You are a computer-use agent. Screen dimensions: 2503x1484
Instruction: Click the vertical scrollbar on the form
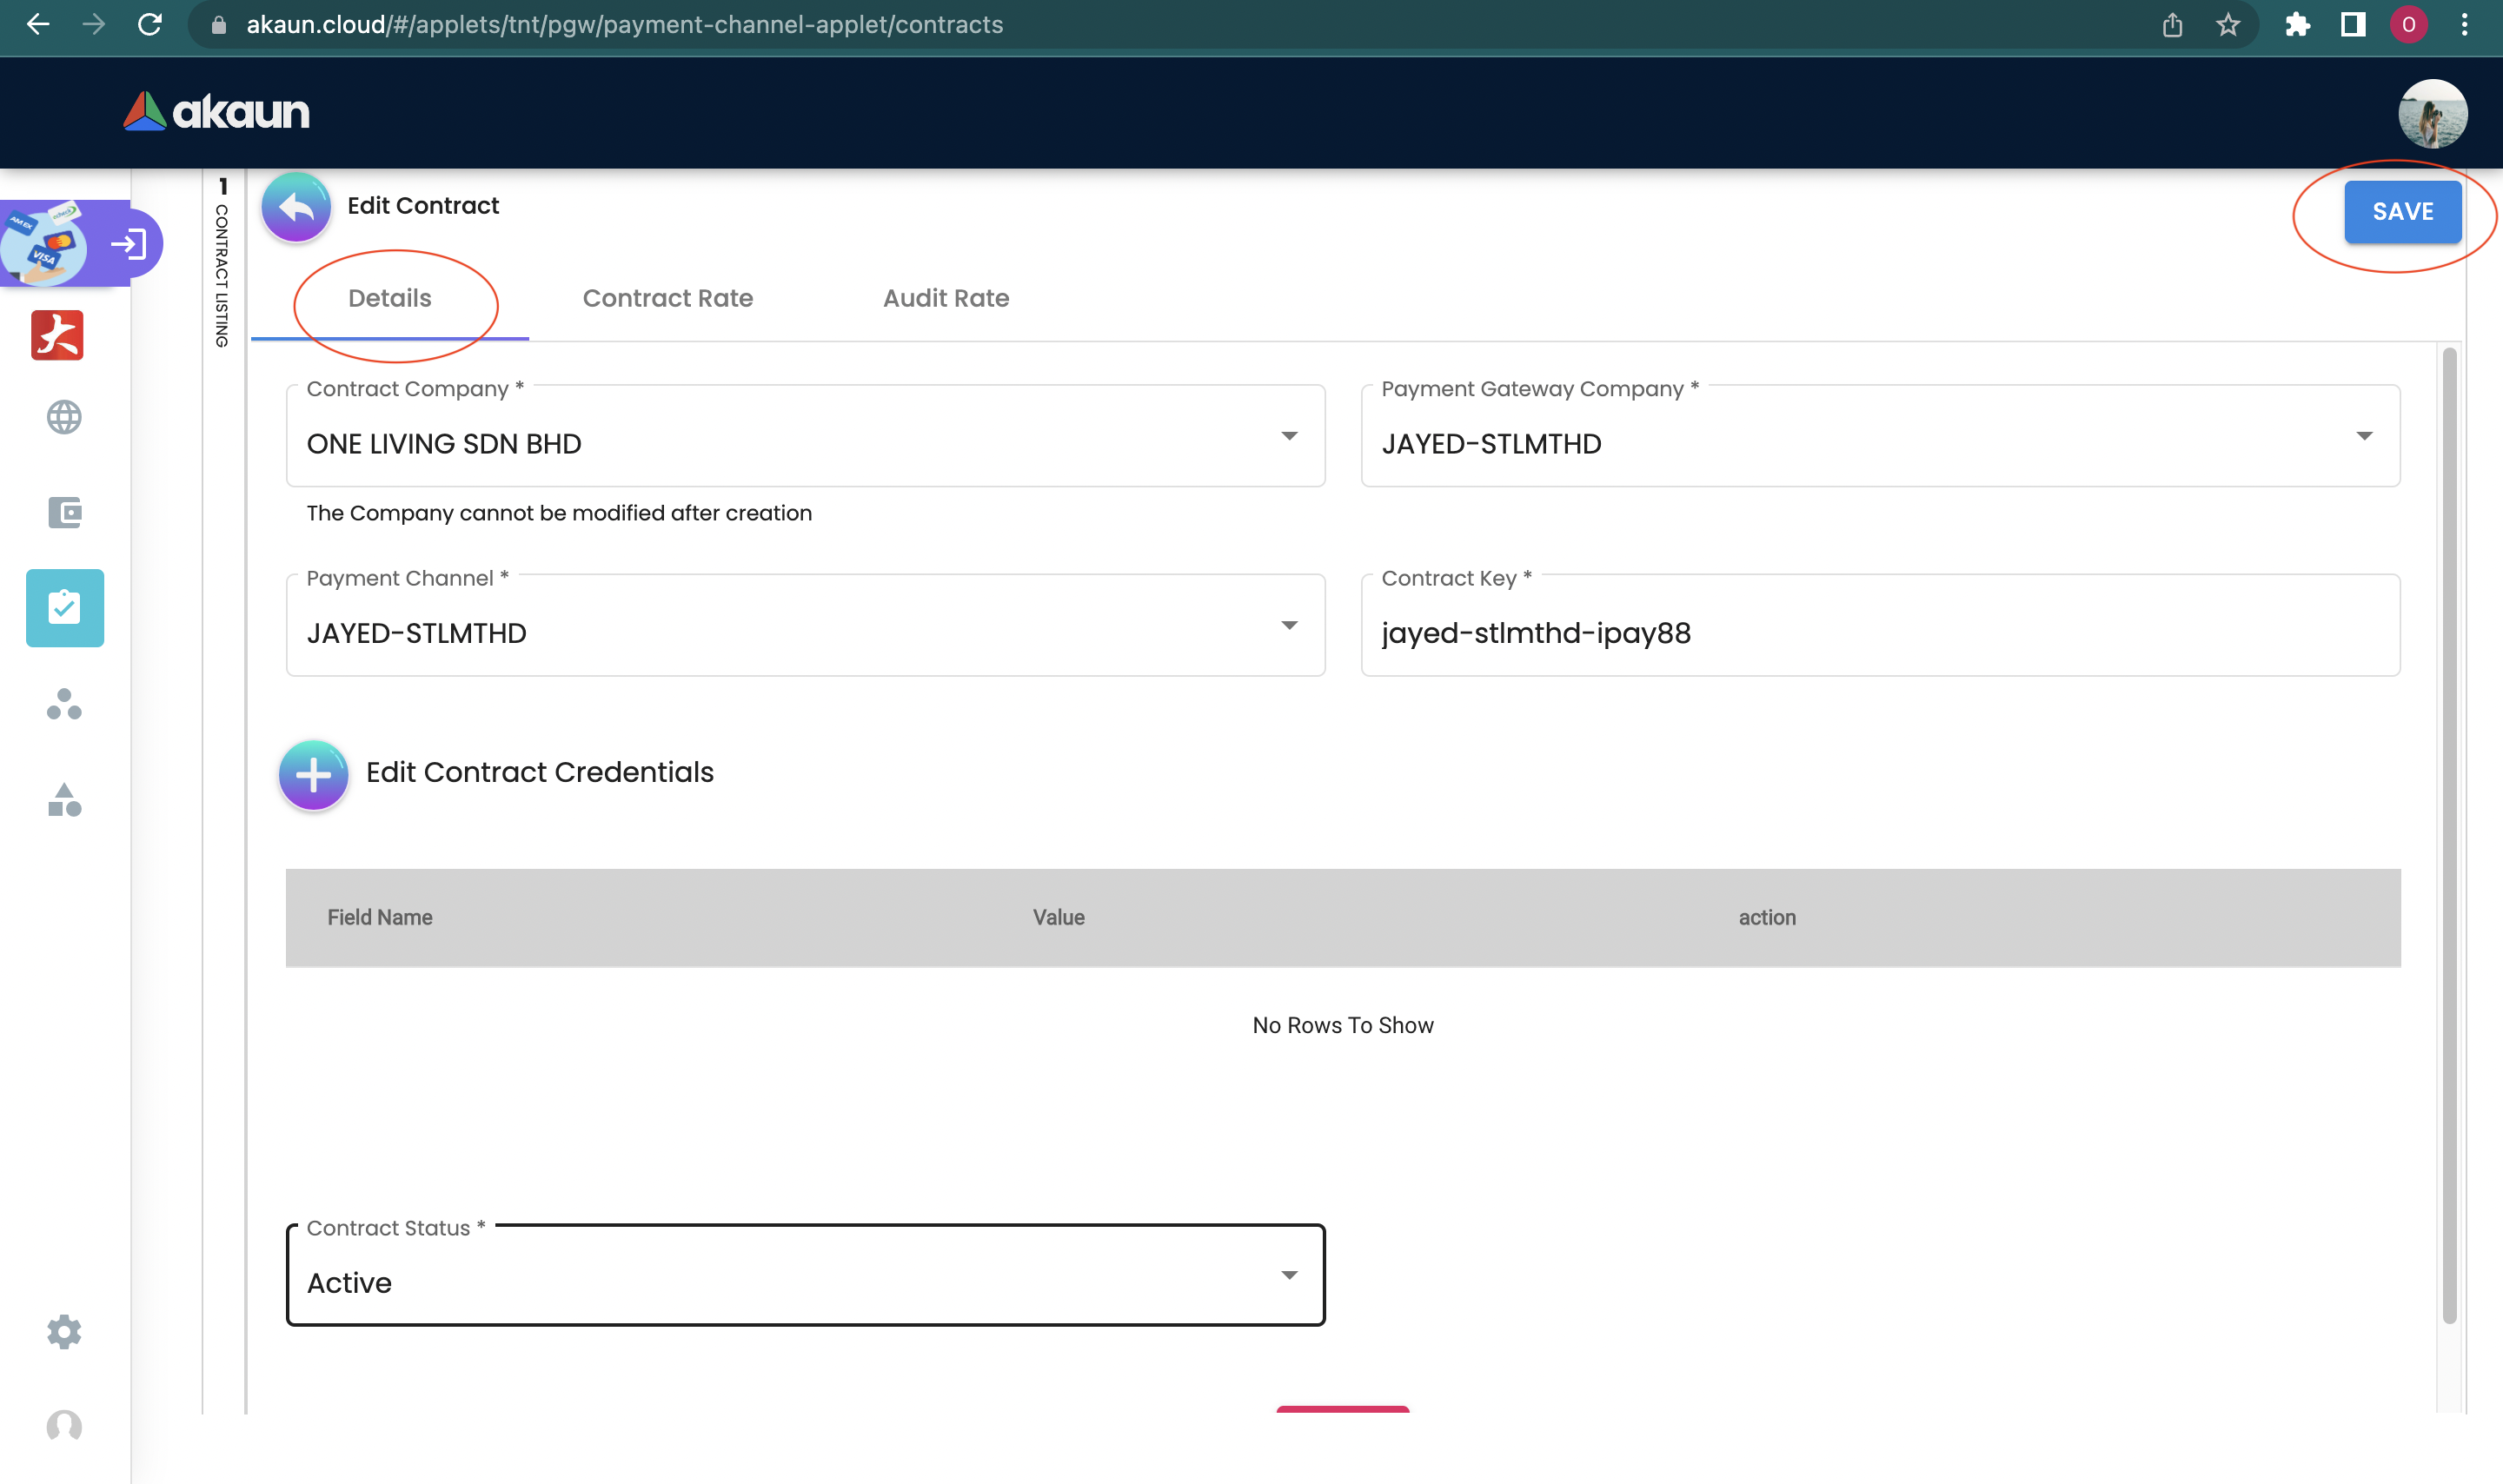coord(2448,835)
